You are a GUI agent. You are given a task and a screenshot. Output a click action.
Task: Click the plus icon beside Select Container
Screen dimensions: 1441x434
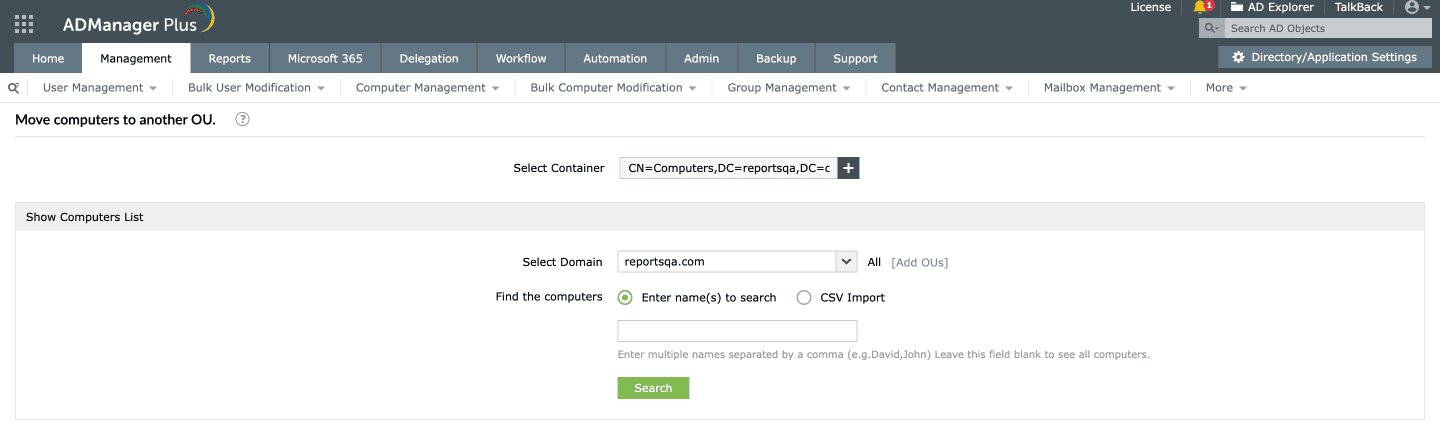848,168
